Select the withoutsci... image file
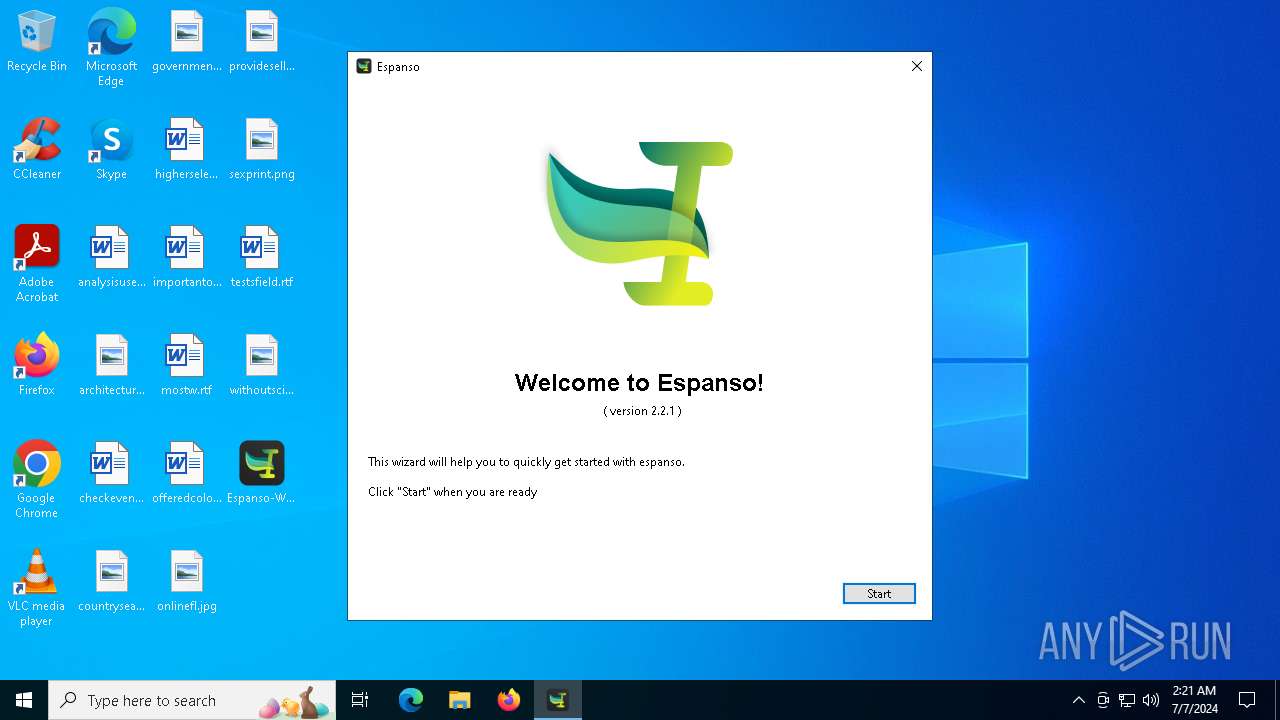Screen dimensions: 1280x720 point(262,365)
